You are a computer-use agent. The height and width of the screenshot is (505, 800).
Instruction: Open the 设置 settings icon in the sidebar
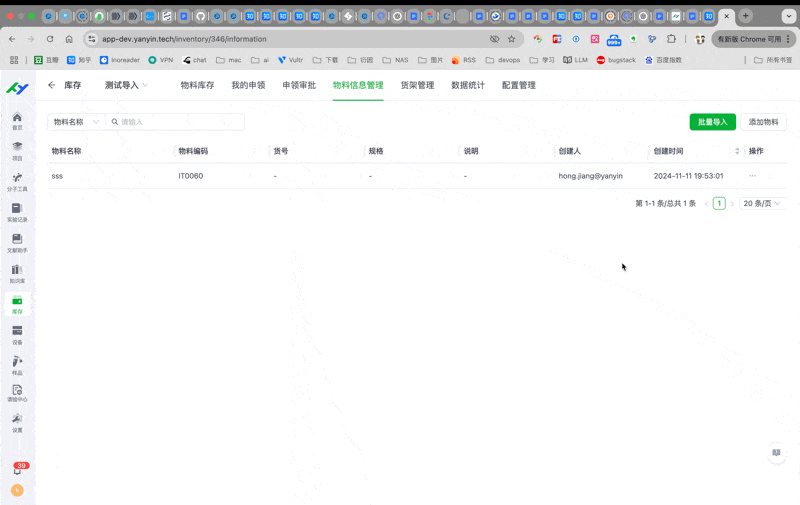click(17, 423)
